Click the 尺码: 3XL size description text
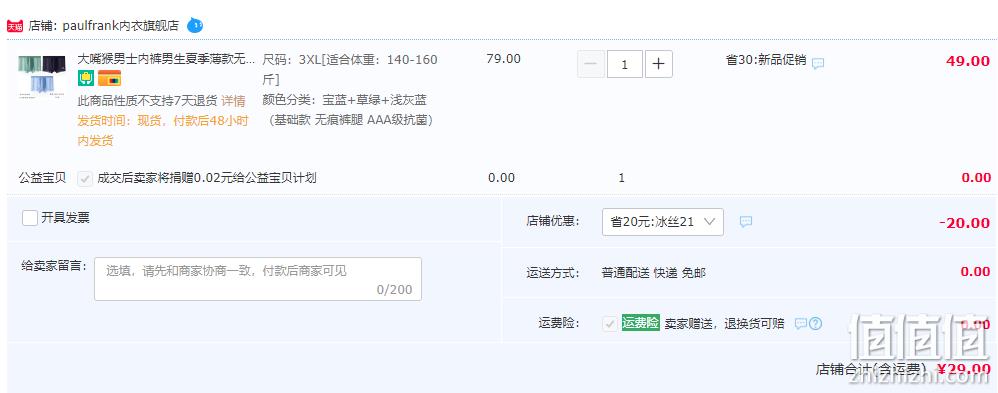The height and width of the screenshot is (393, 998). tap(350, 69)
